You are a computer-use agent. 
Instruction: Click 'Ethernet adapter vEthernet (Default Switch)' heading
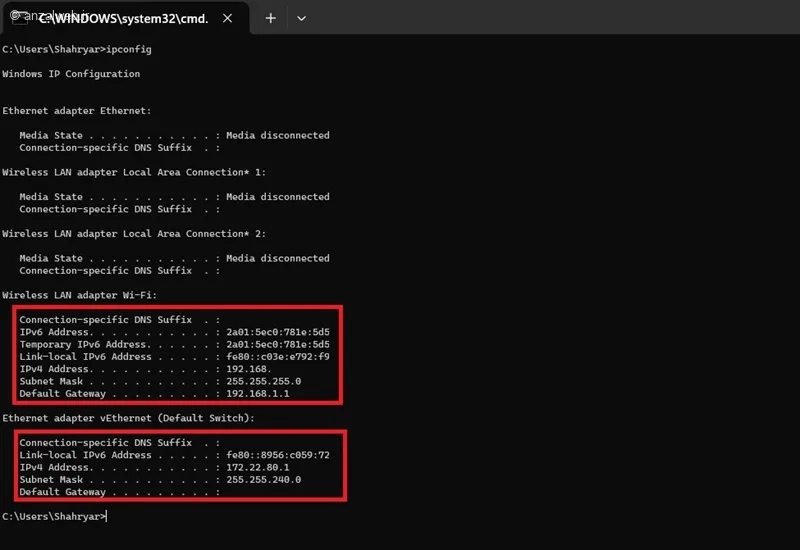click(129, 418)
